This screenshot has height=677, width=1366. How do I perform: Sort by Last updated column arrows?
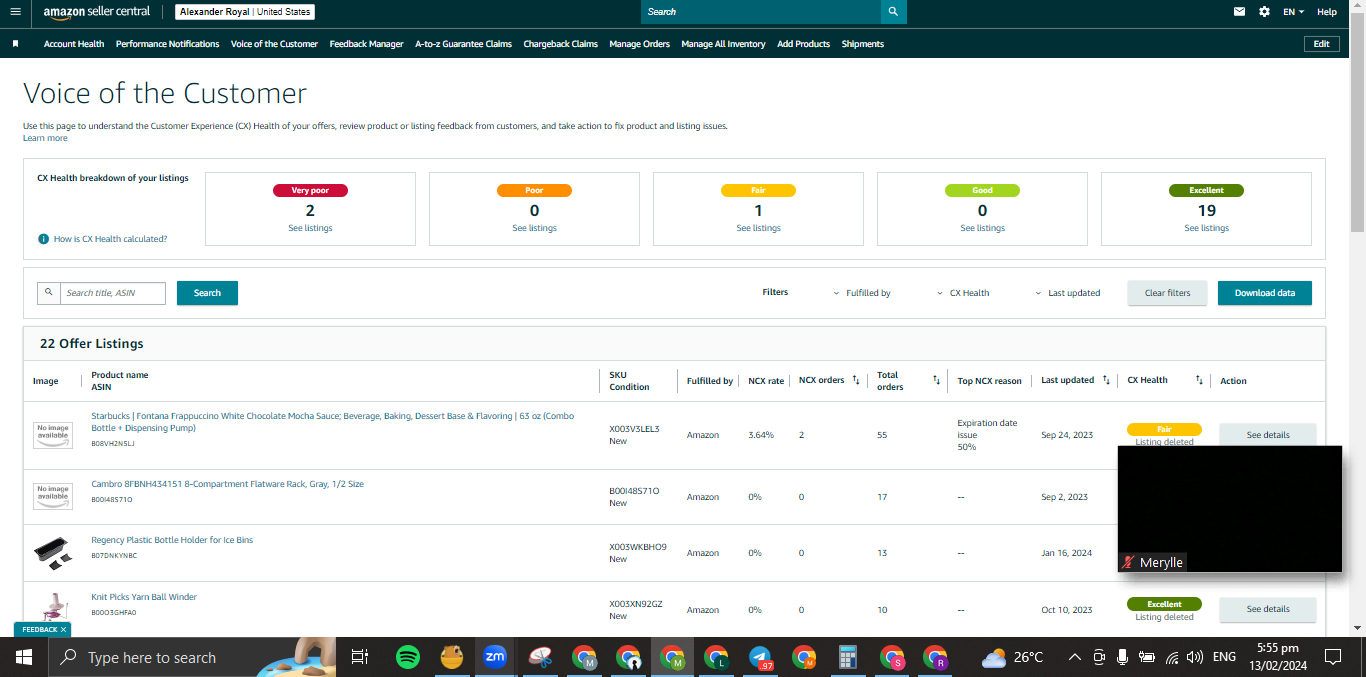(x=1106, y=380)
